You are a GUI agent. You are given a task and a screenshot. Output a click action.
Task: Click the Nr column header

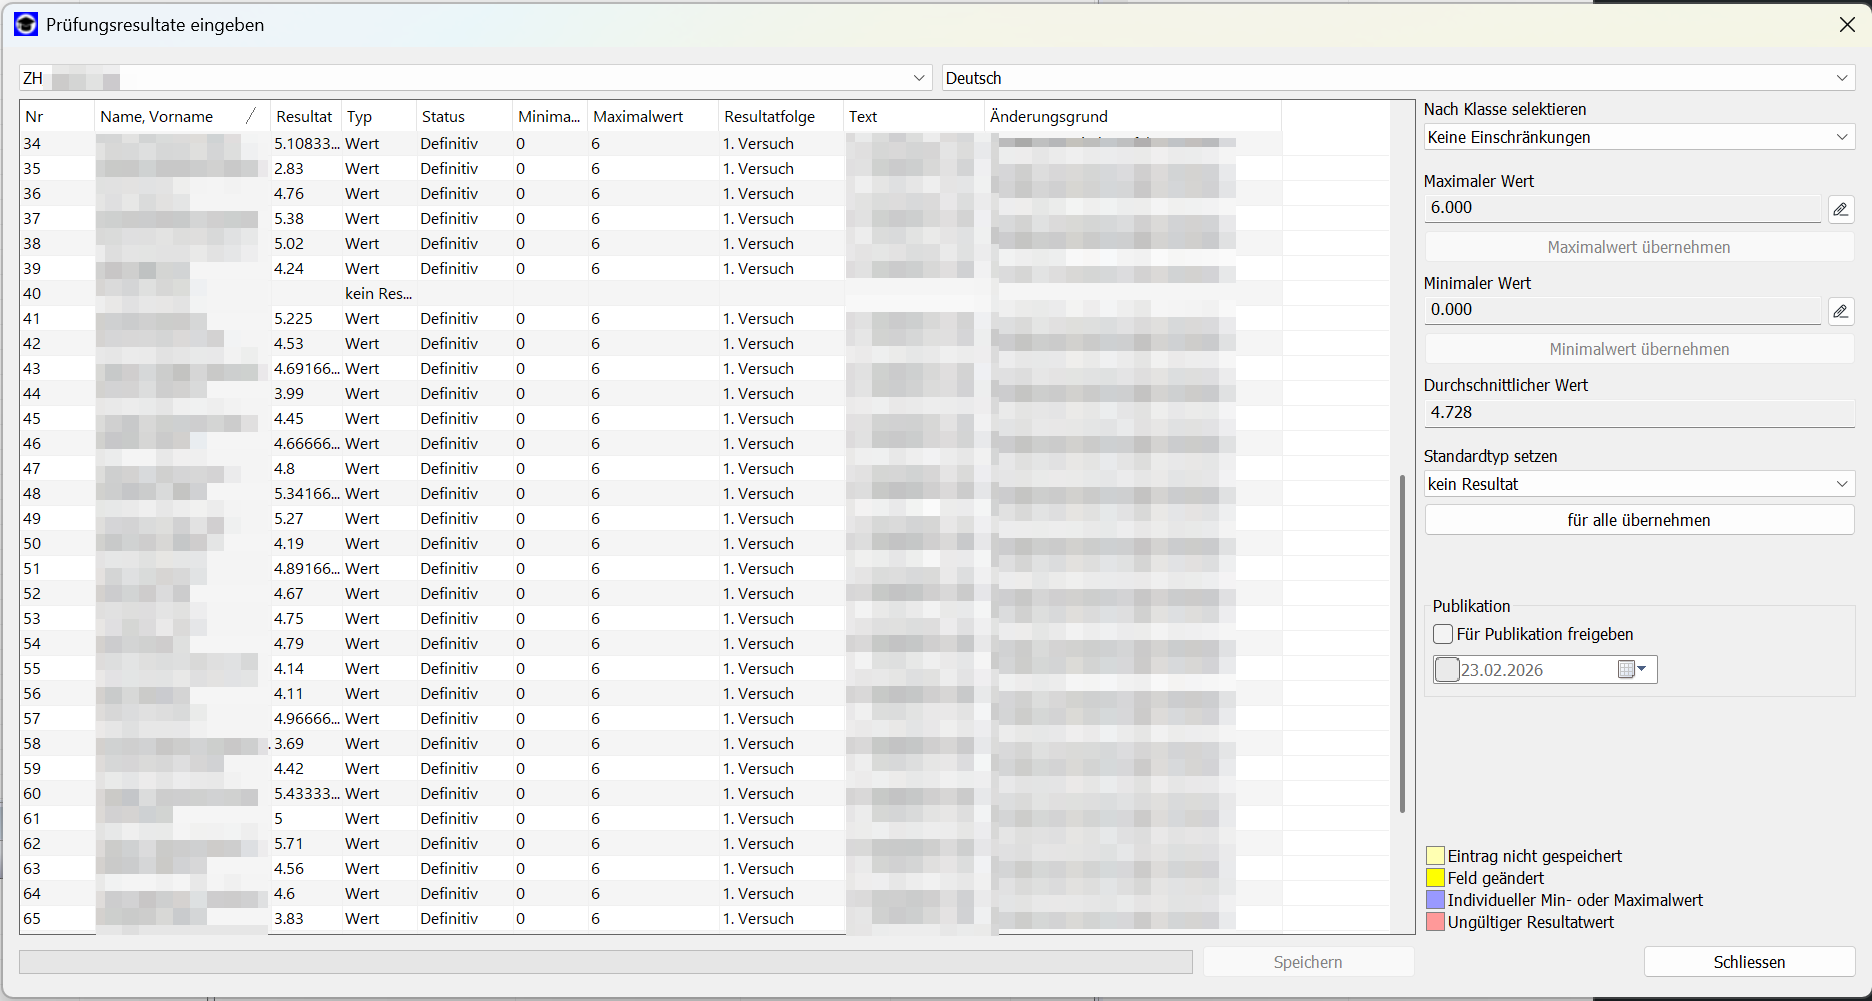pos(57,117)
